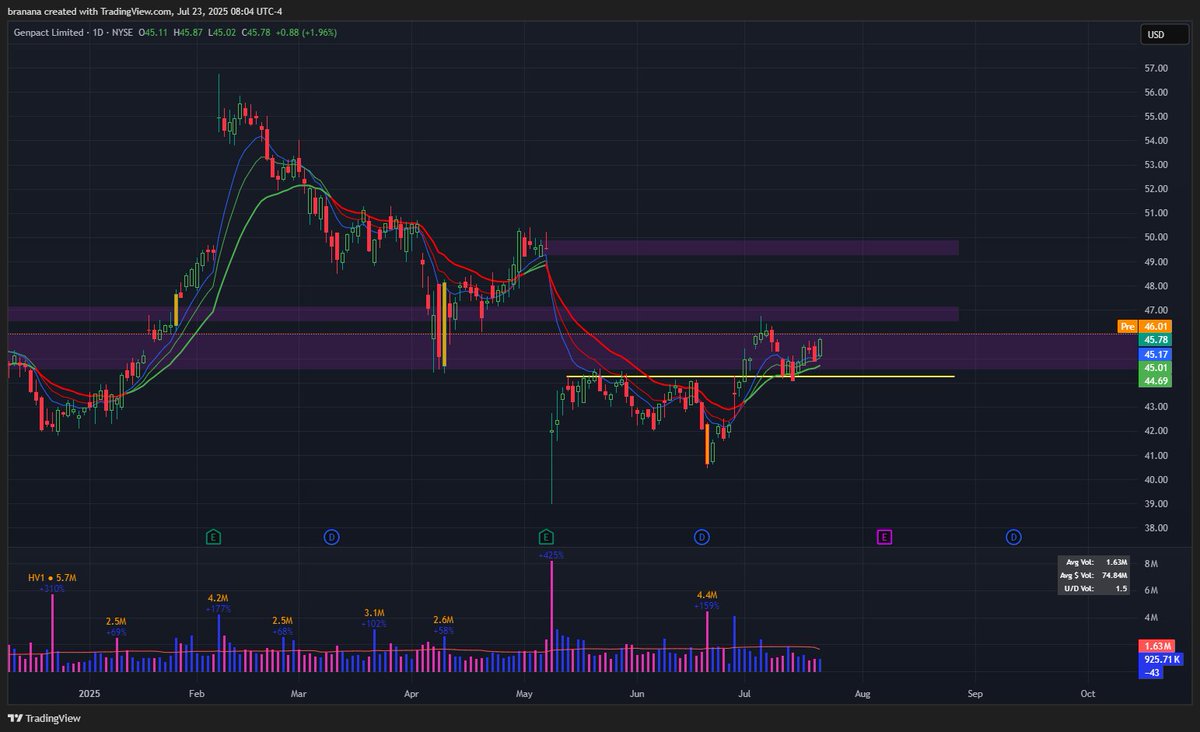Click the dividend D marker in late June
This screenshot has height=732, width=1200.
[x=702, y=537]
